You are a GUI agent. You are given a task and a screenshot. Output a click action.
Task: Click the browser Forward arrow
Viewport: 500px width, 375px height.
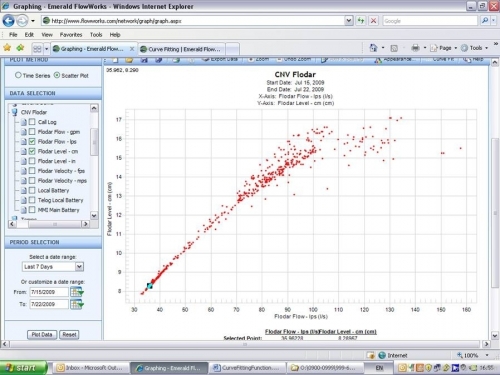tap(22, 21)
